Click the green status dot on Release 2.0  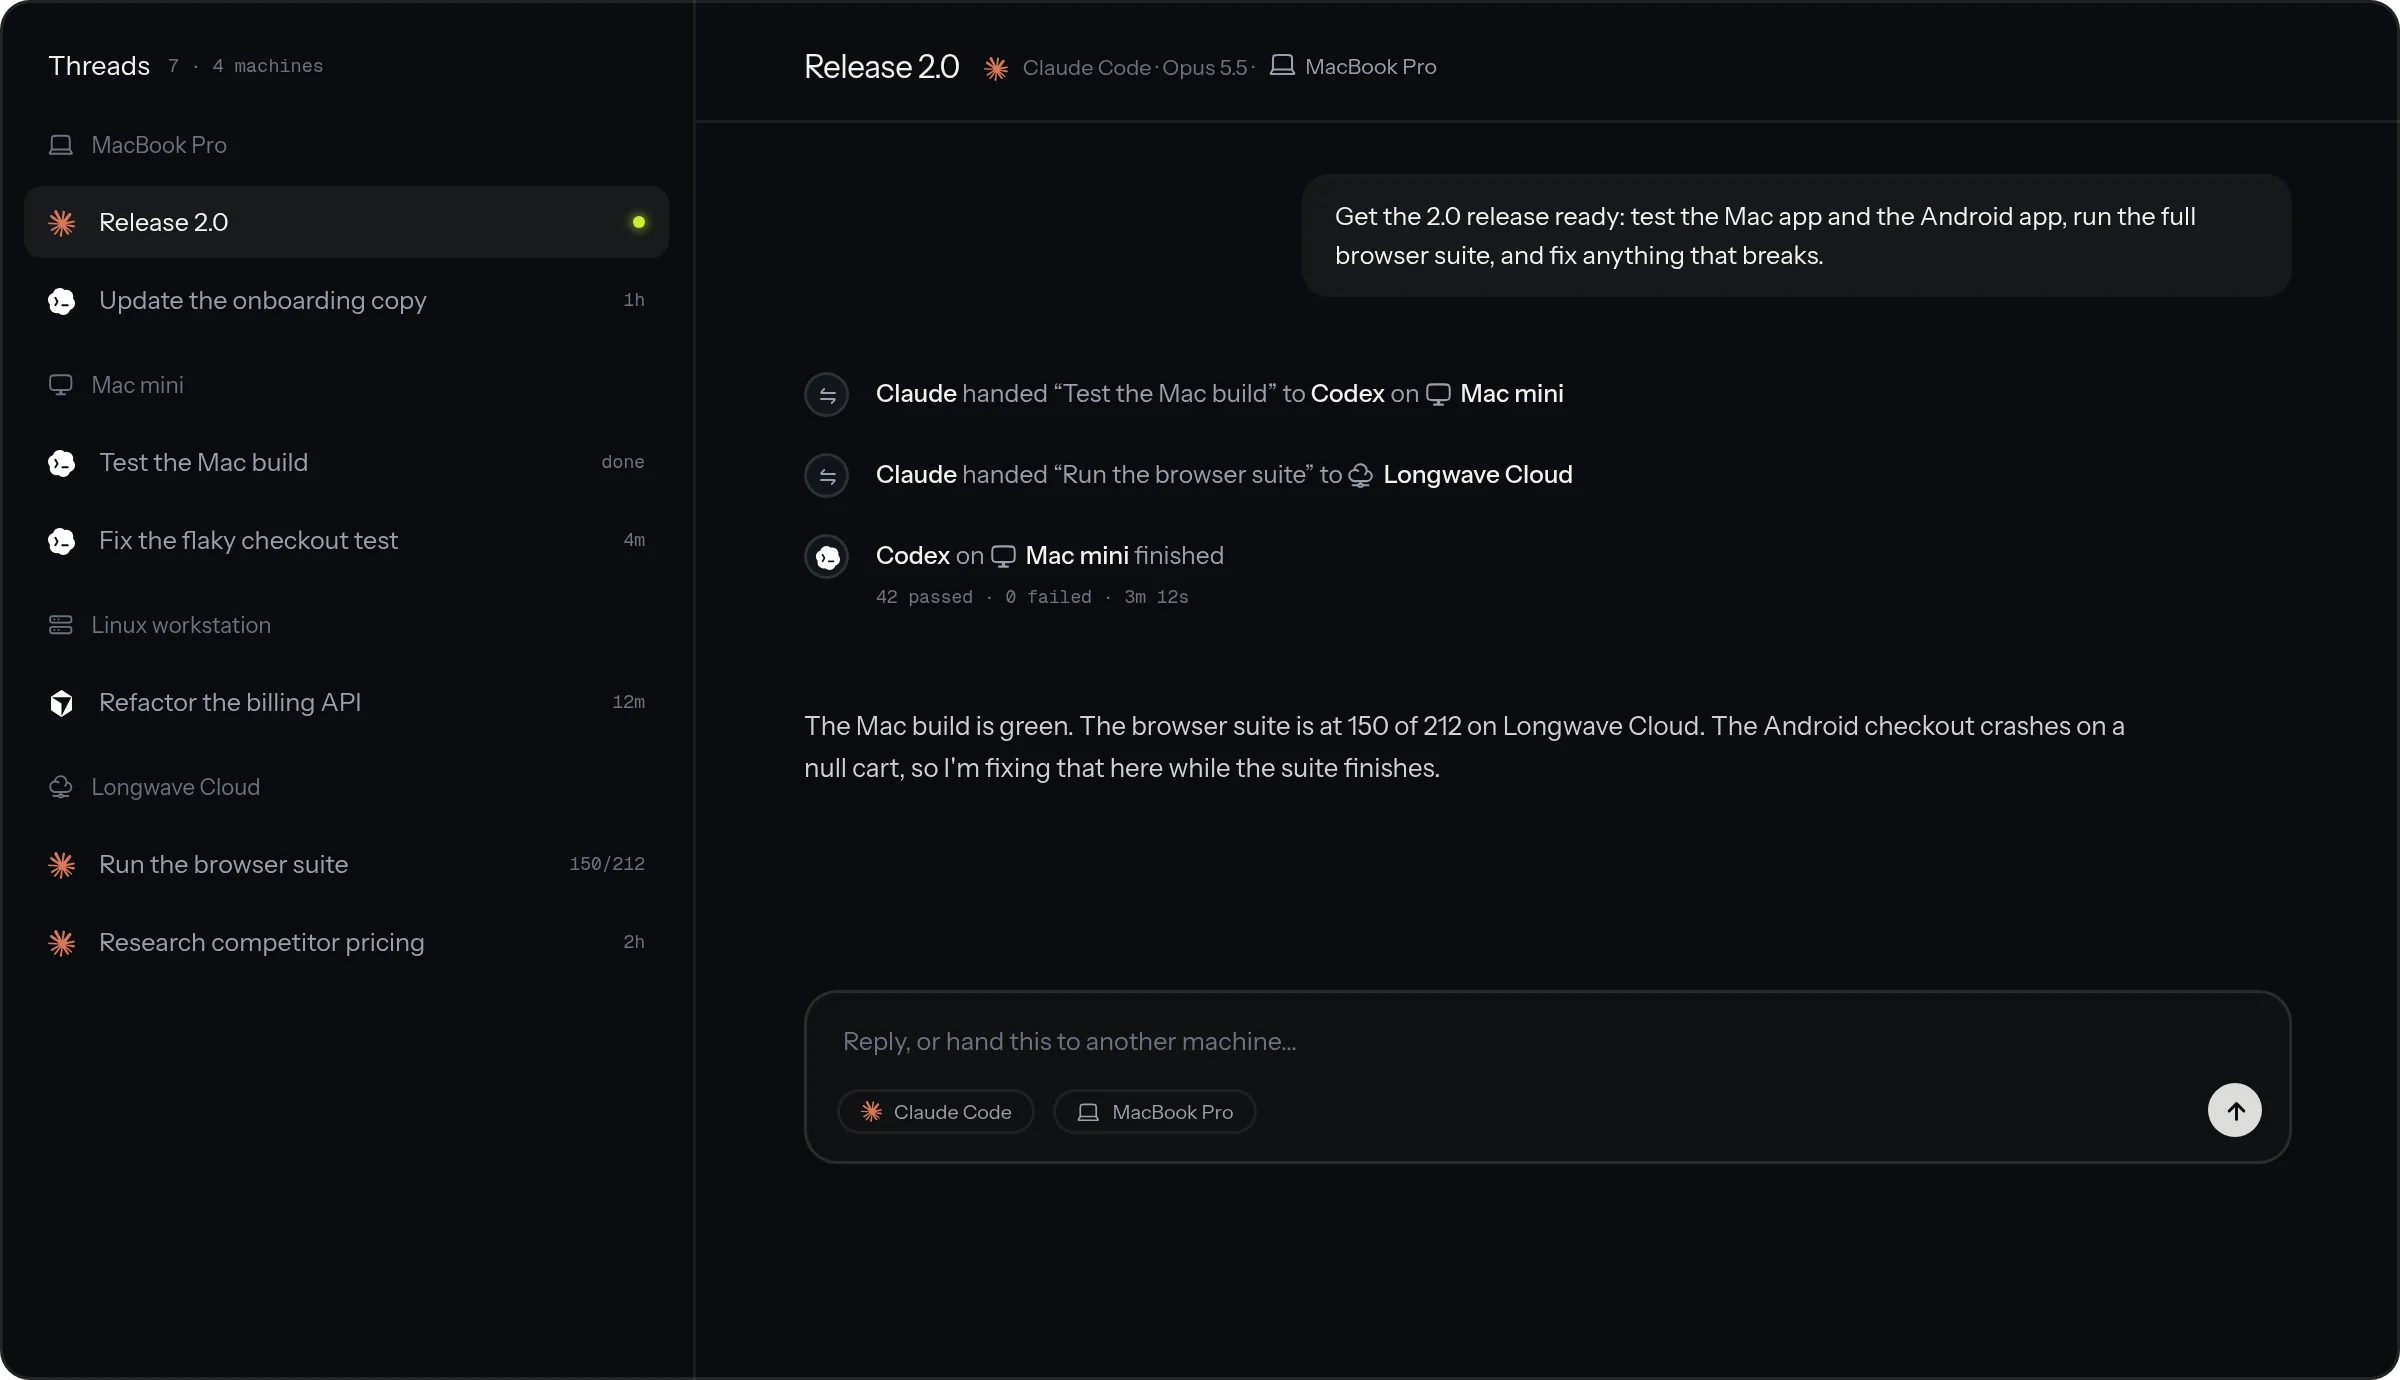click(x=638, y=222)
